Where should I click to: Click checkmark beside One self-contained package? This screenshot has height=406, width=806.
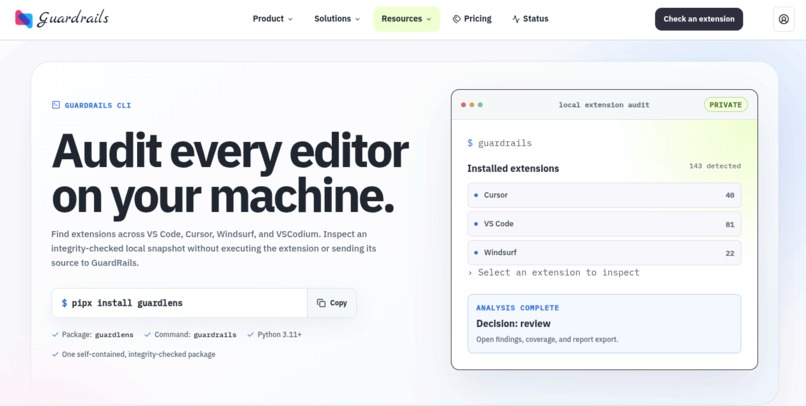55,354
